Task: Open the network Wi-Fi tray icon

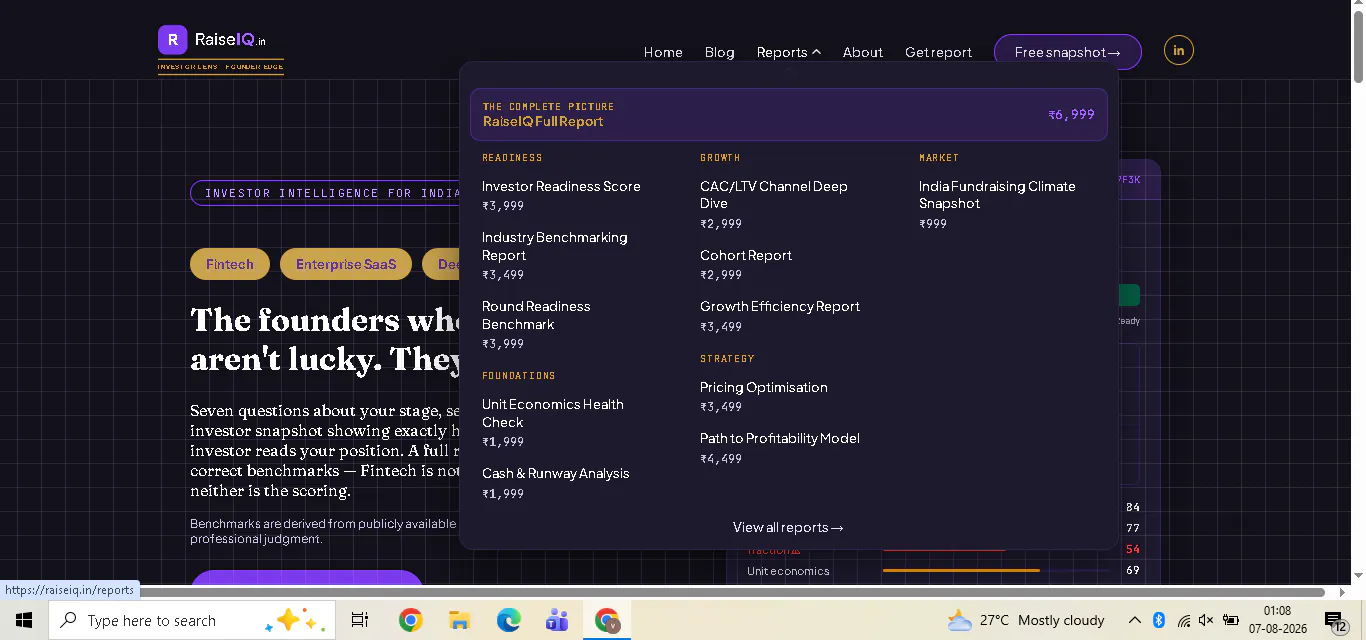Action: coord(1183,620)
